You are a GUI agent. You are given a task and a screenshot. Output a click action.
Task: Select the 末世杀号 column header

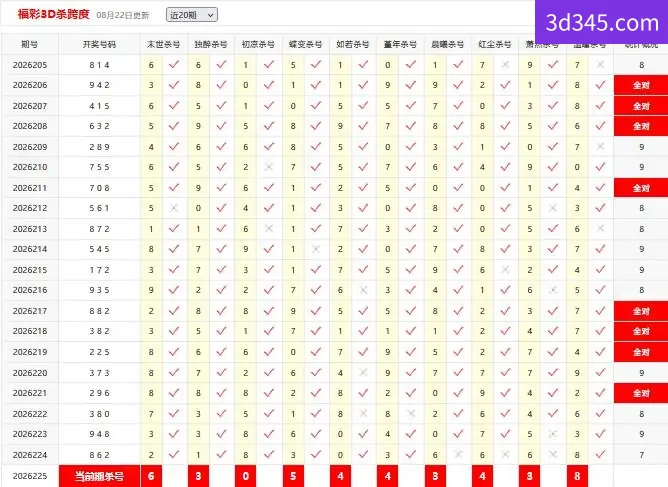click(163, 44)
